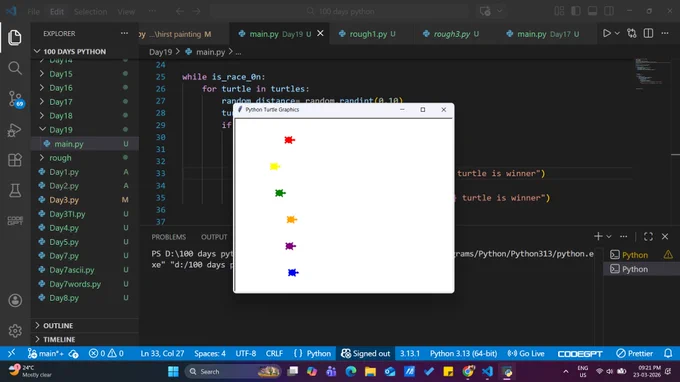680x382 pixels.
Task: Open the Extensions view
Action: 15,160
